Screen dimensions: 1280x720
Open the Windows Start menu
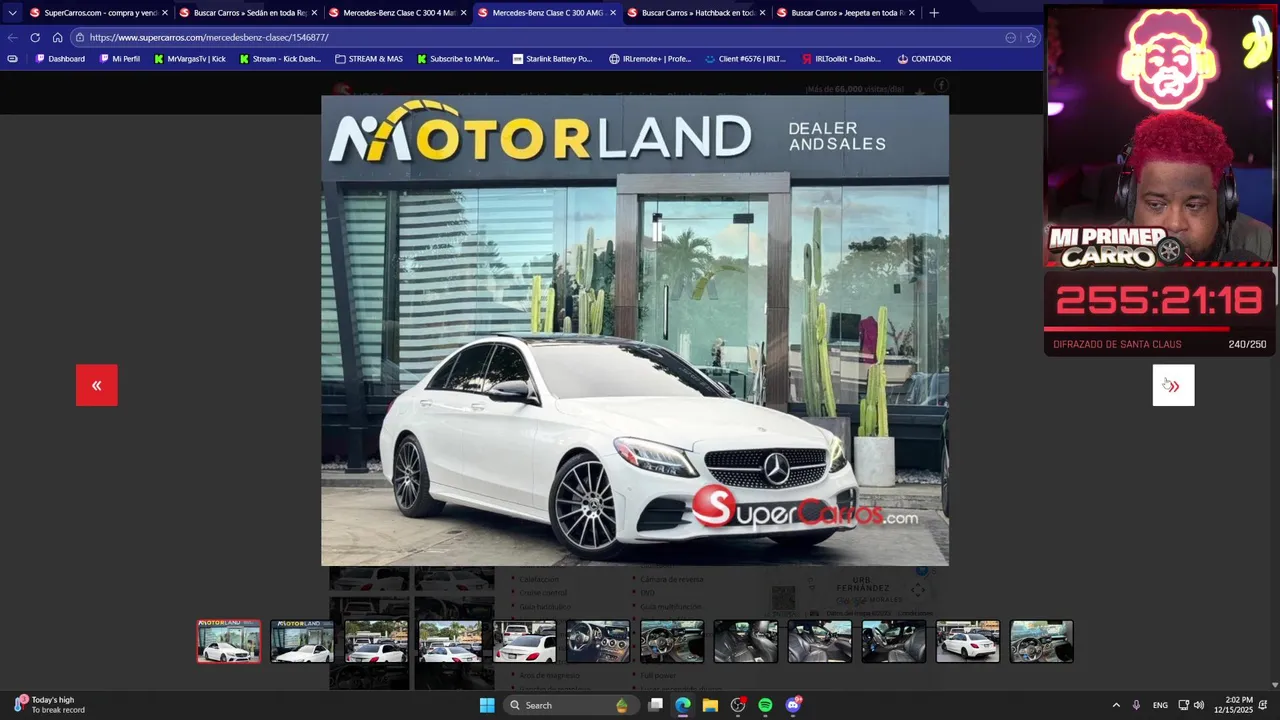pyautogui.click(x=487, y=705)
